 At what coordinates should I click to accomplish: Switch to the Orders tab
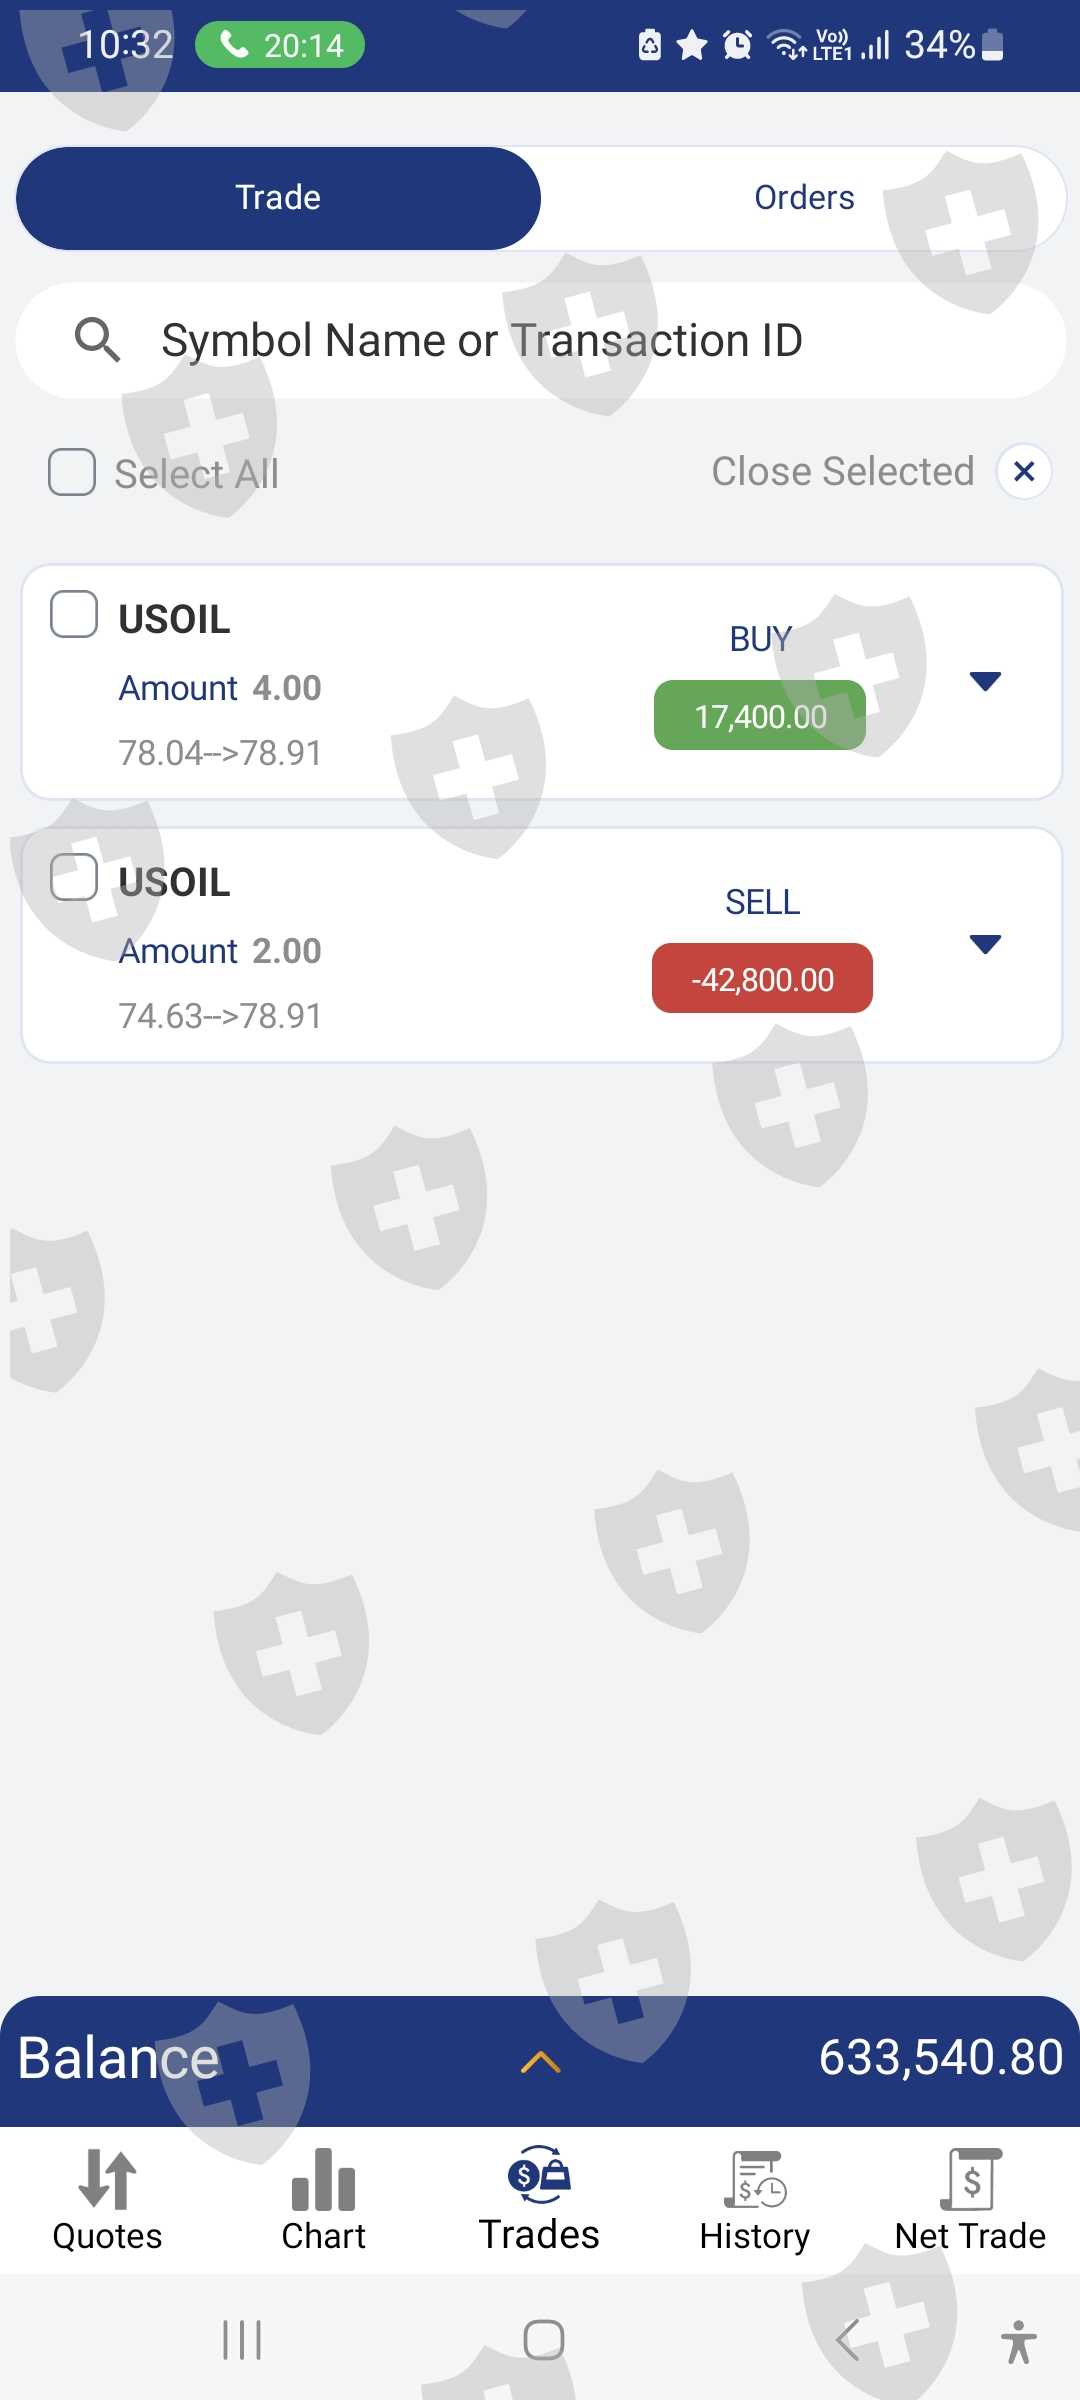tap(804, 198)
